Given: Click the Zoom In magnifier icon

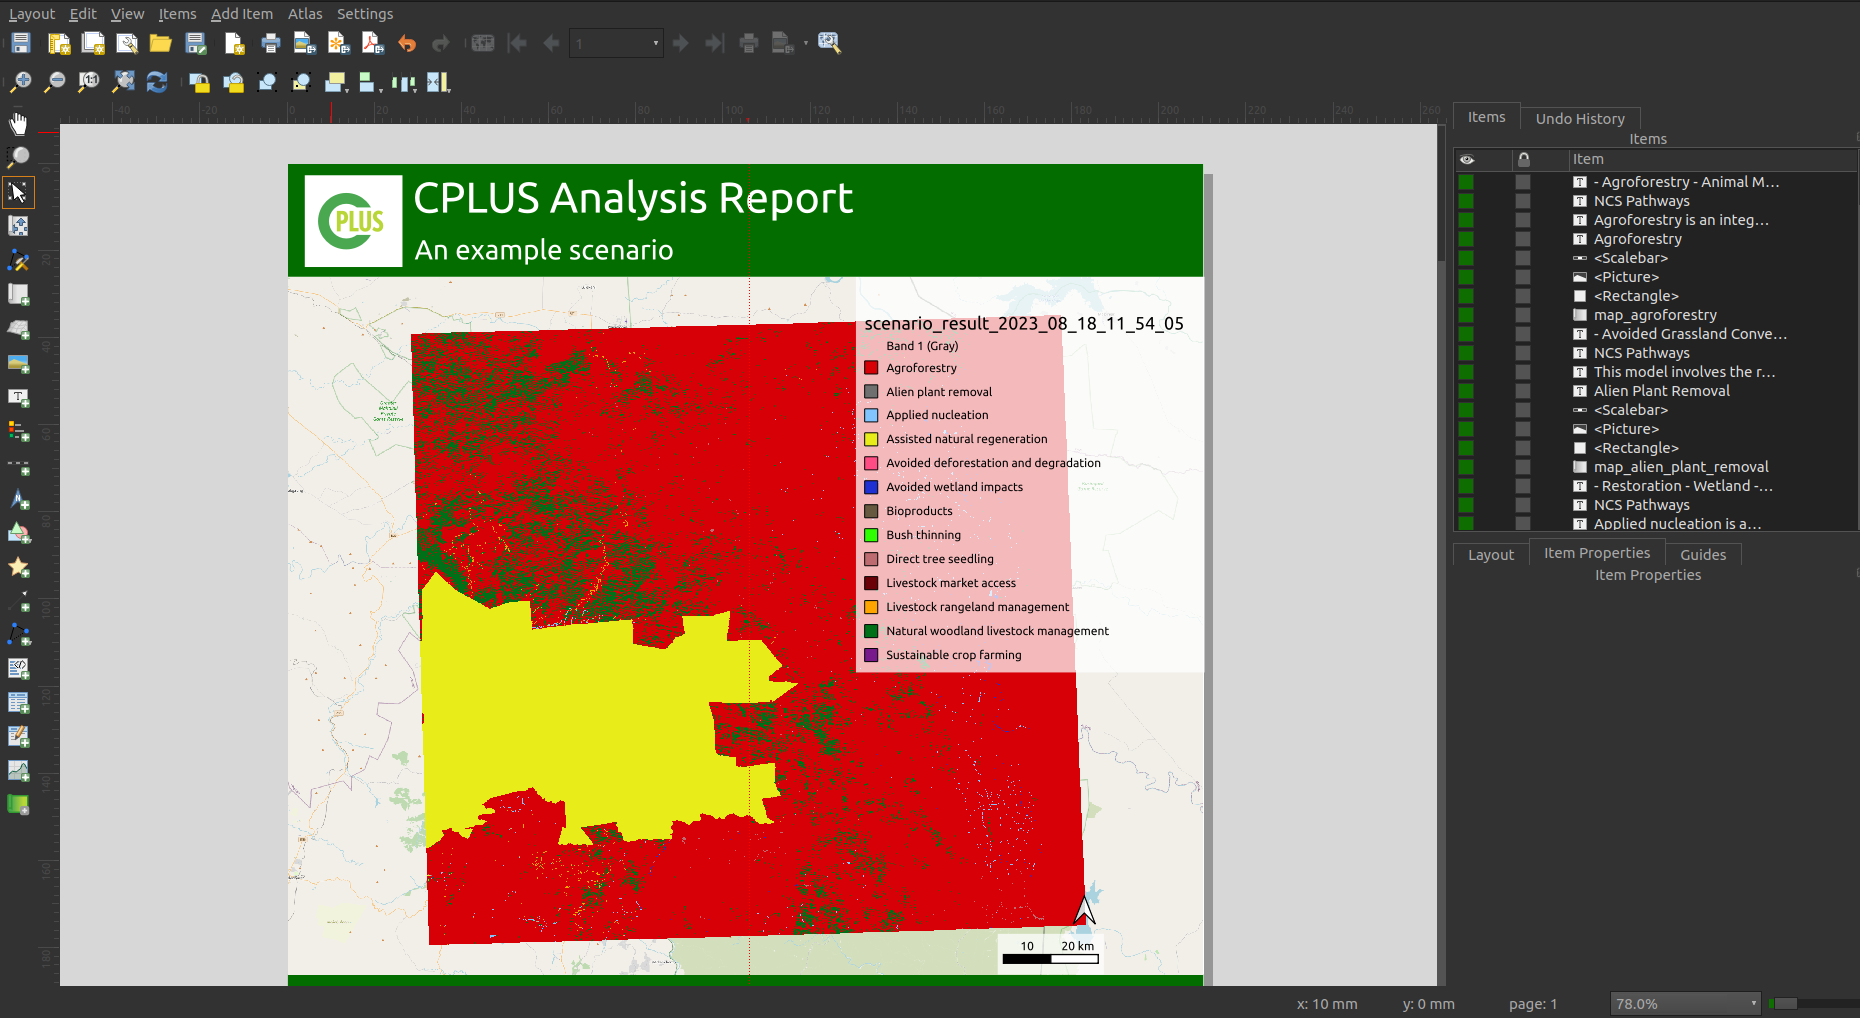Looking at the screenshot, I should [21, 82].
